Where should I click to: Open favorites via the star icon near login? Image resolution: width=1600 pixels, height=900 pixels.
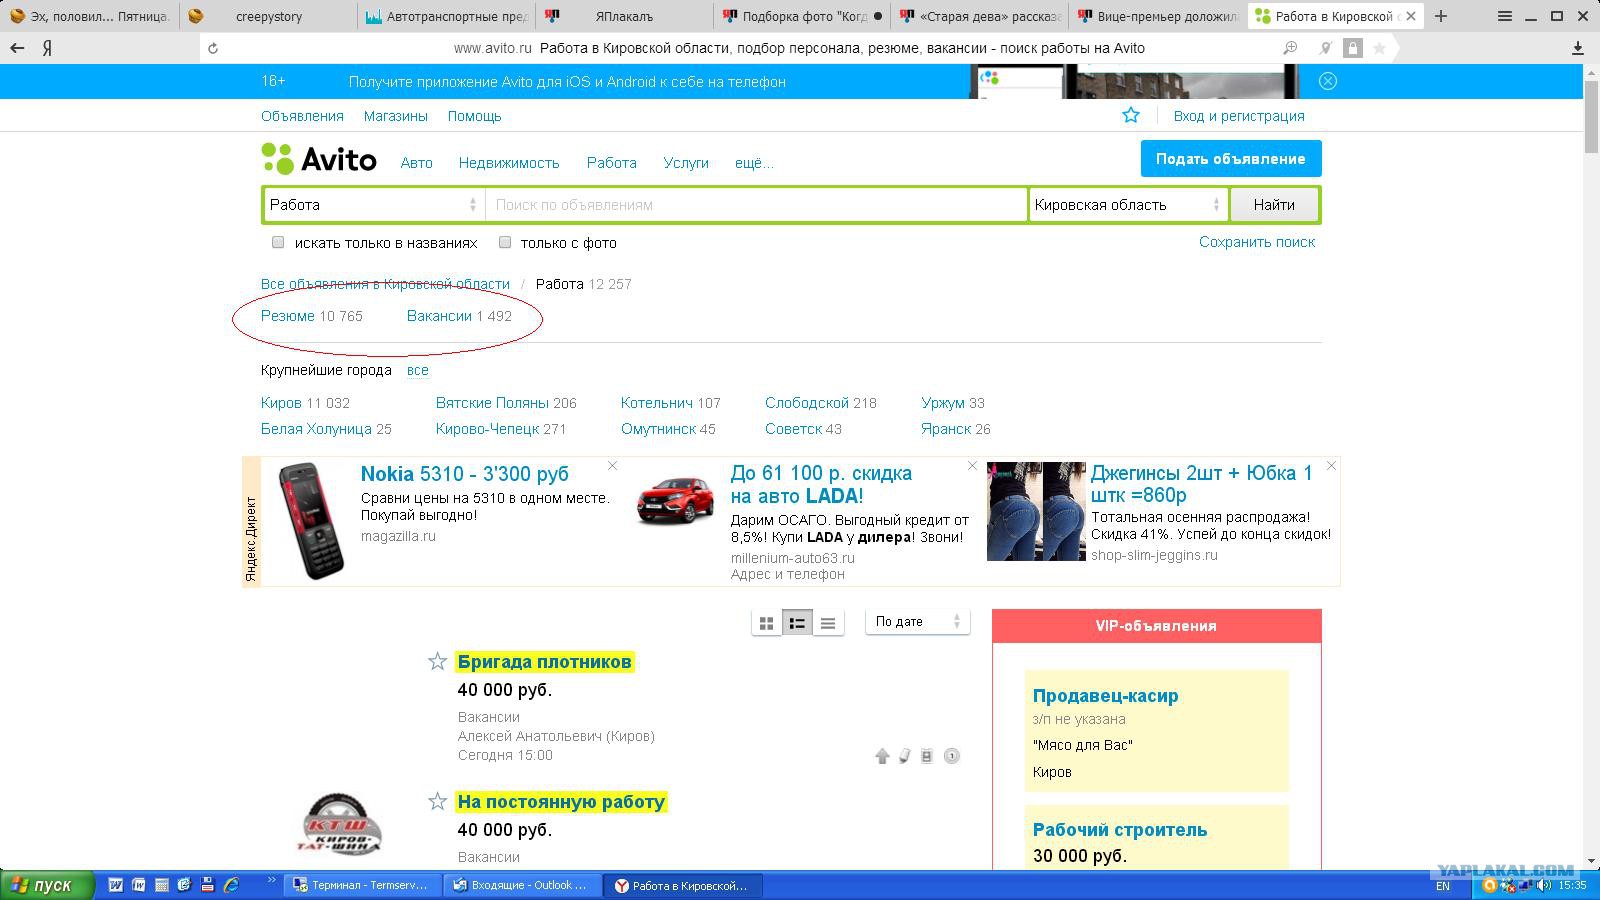[1131, 115]
